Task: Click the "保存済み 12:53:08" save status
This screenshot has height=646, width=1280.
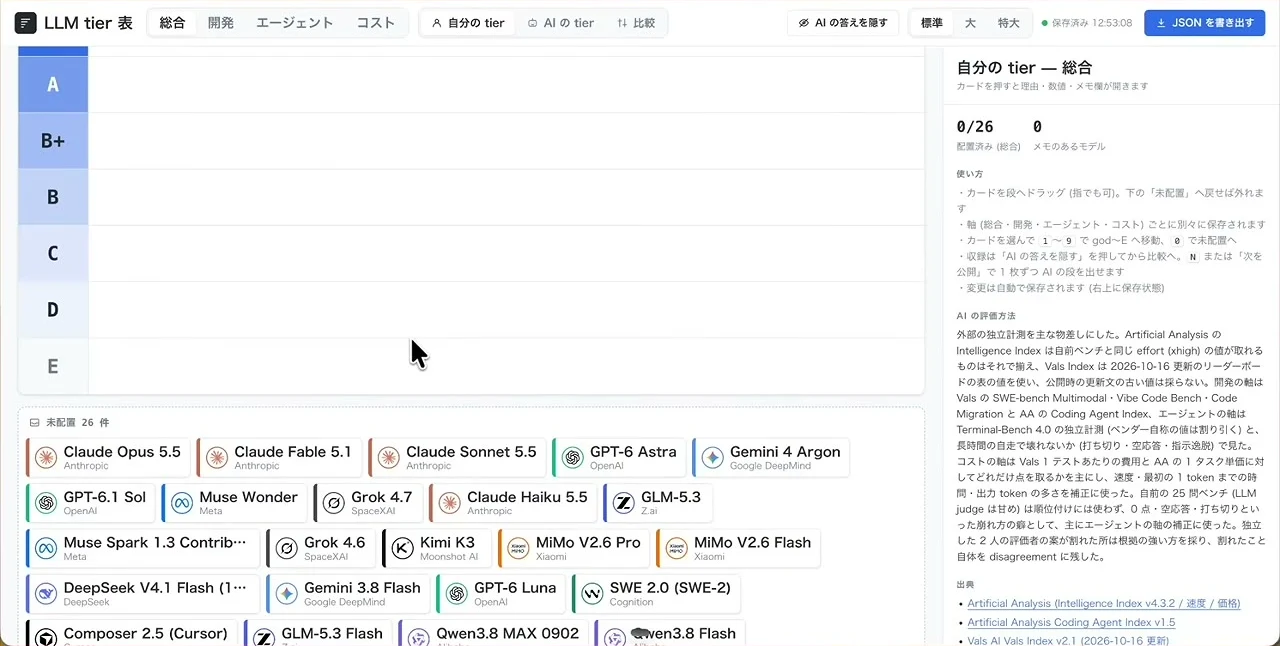Action: click(x=1087, y=23)
